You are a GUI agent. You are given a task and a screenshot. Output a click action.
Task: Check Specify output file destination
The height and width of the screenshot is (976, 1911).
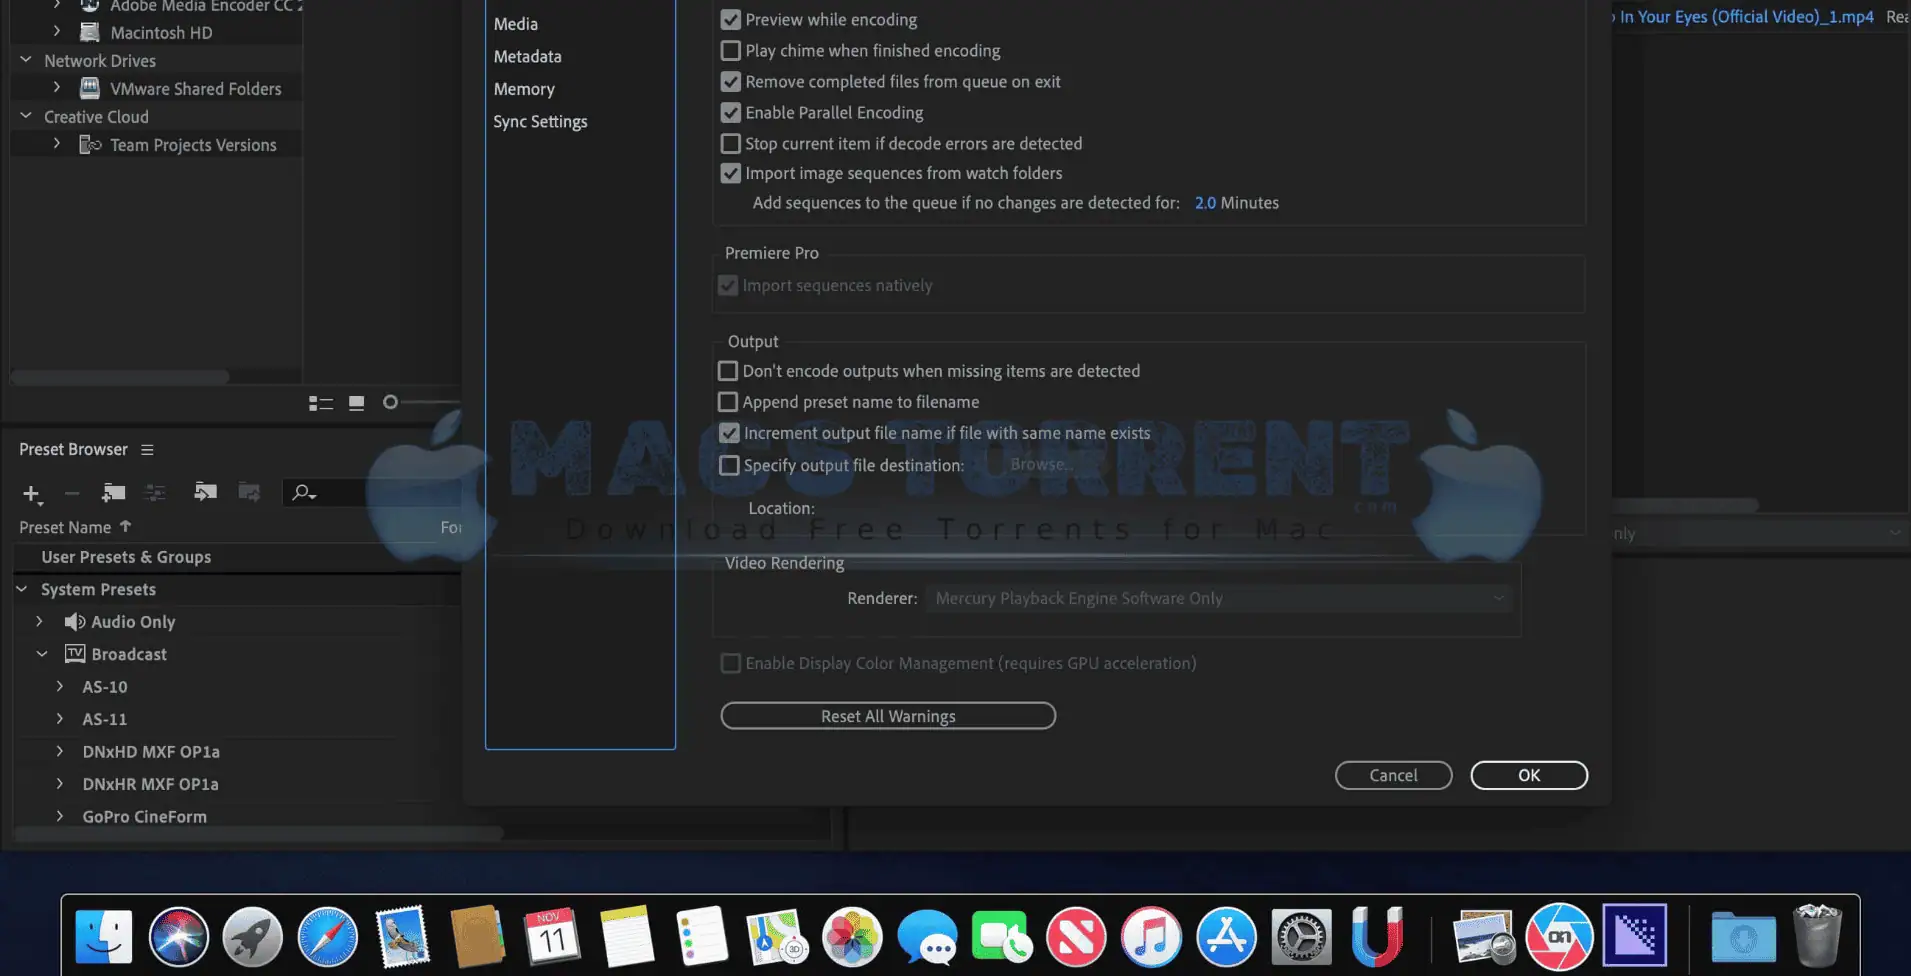pos(729,465)
